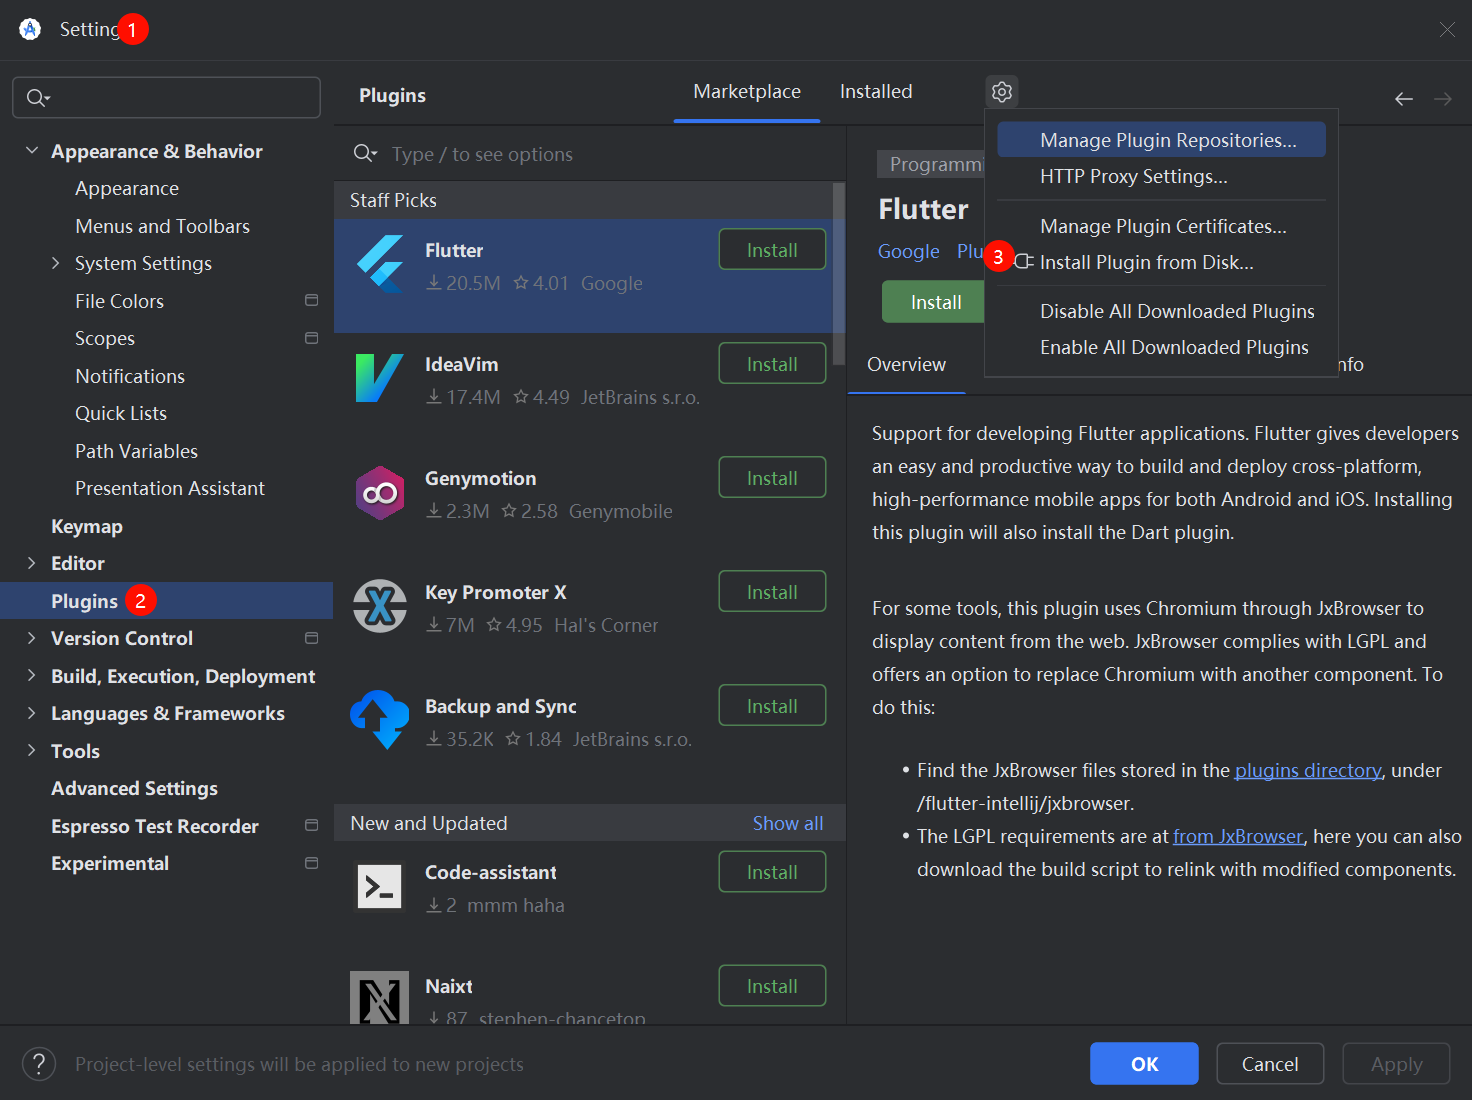Click the plugins gear settings icon
Viewport: 1472px width, 1100px height.
pyautogui.click(x=1002, y=92)
